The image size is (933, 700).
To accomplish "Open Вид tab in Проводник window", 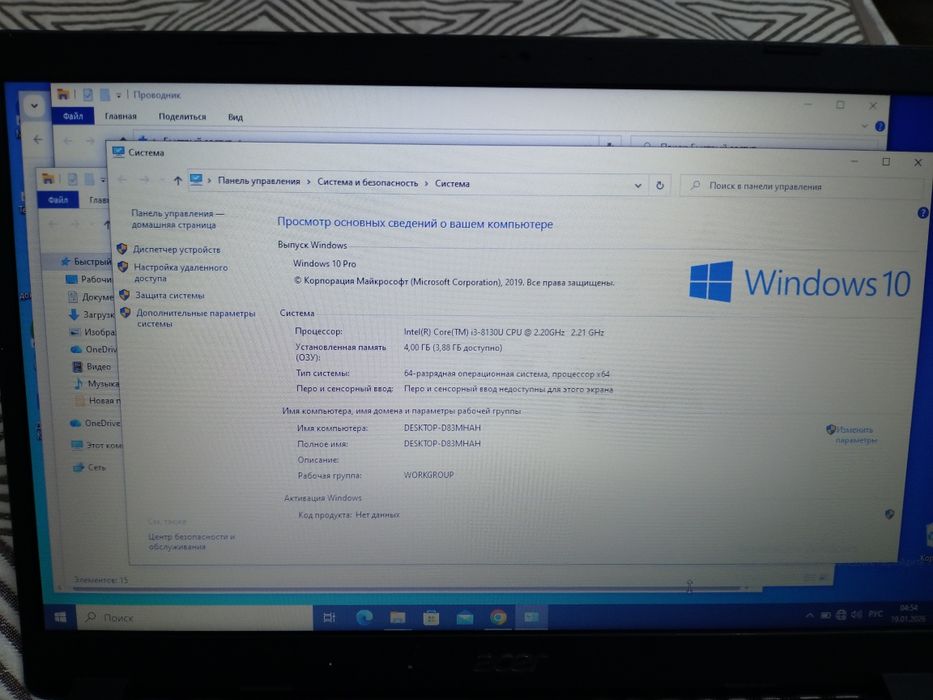I will tap(236, 117).
